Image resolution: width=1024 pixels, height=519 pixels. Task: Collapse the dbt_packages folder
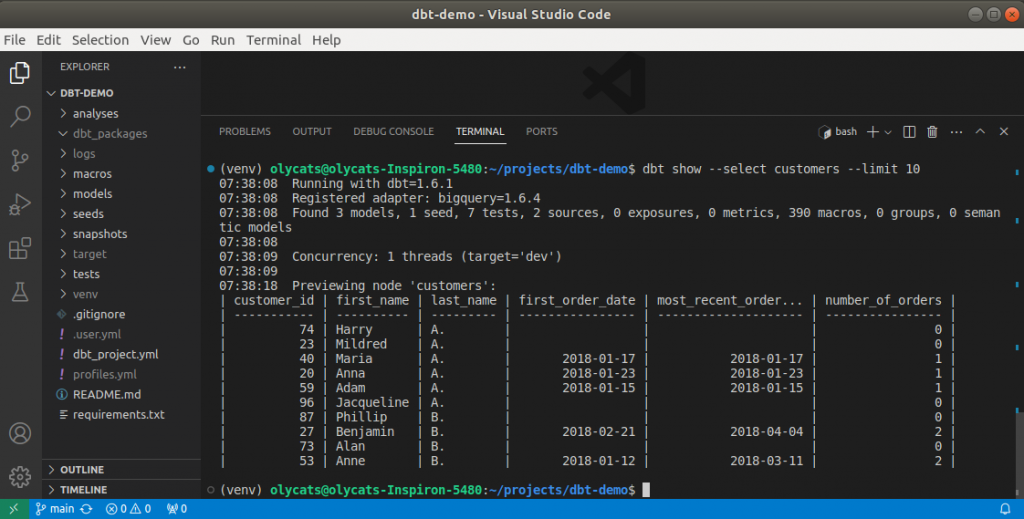121,134
